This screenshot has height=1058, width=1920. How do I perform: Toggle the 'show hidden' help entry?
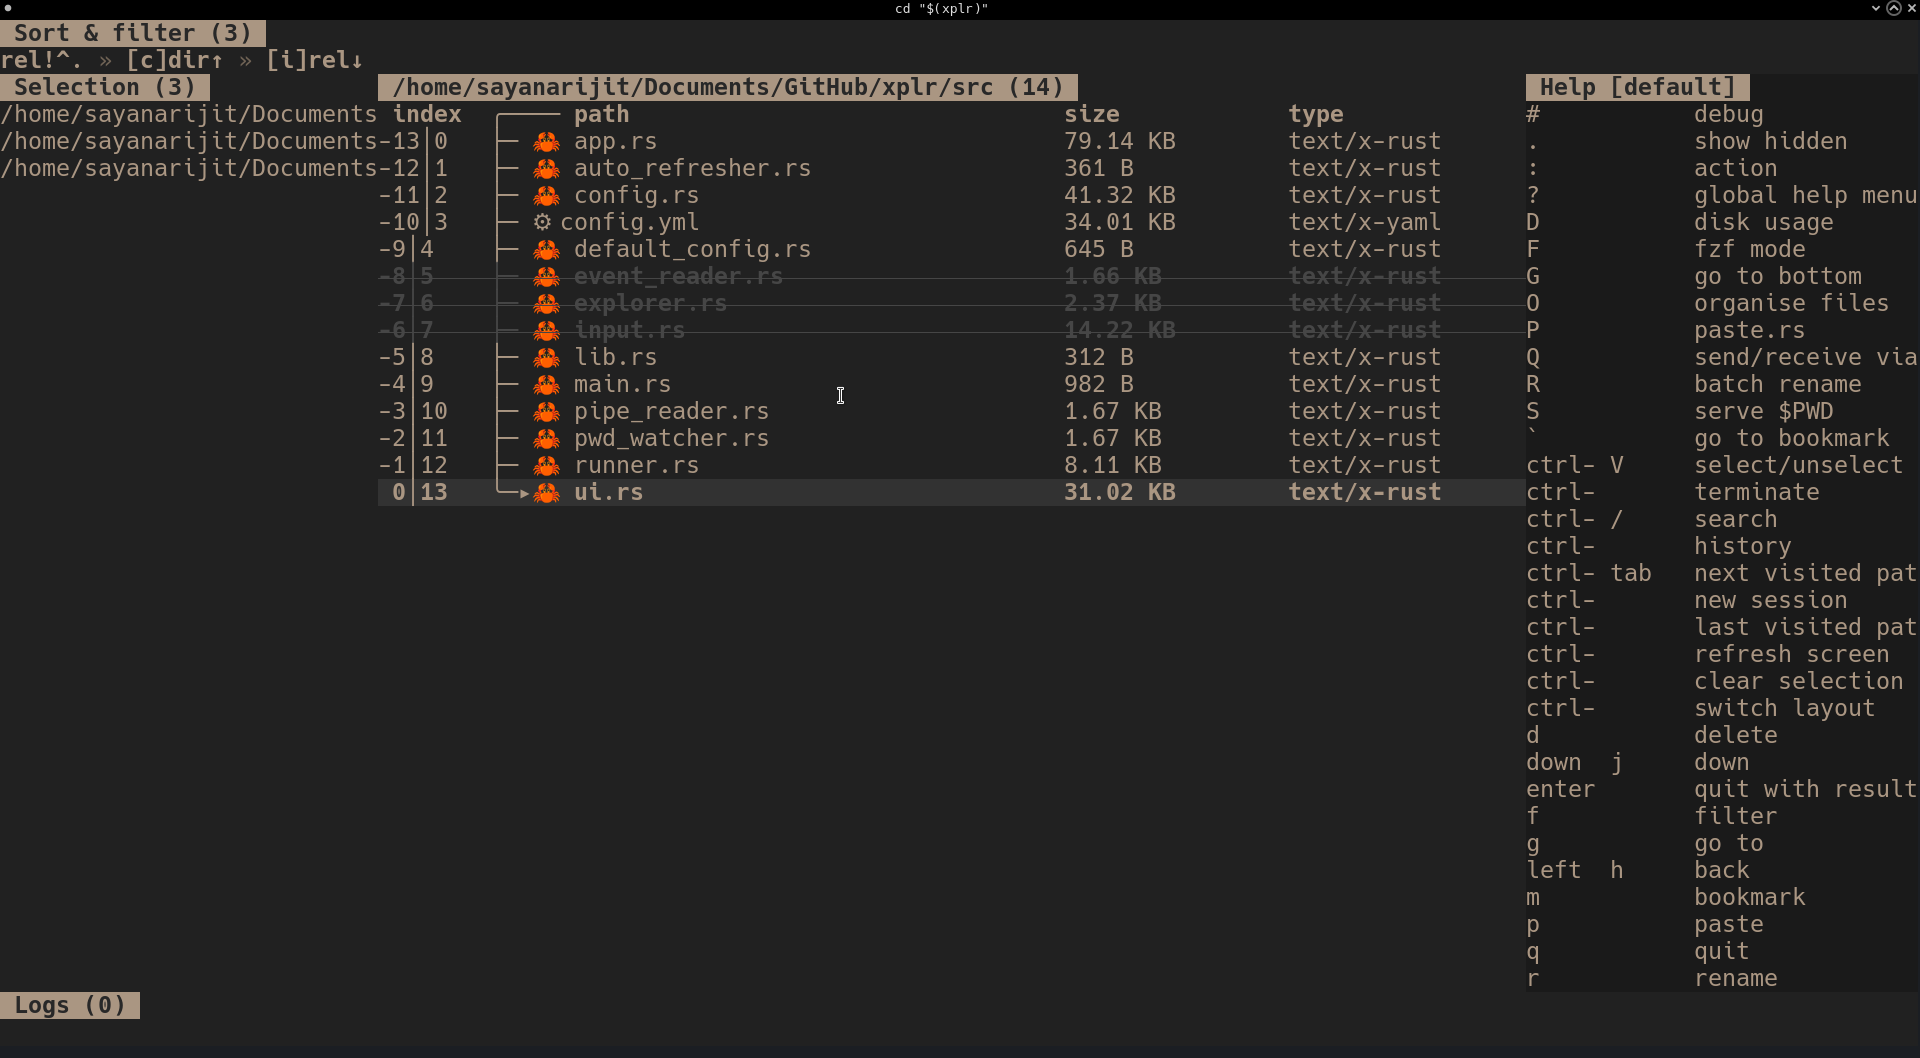click(1771, 141)
